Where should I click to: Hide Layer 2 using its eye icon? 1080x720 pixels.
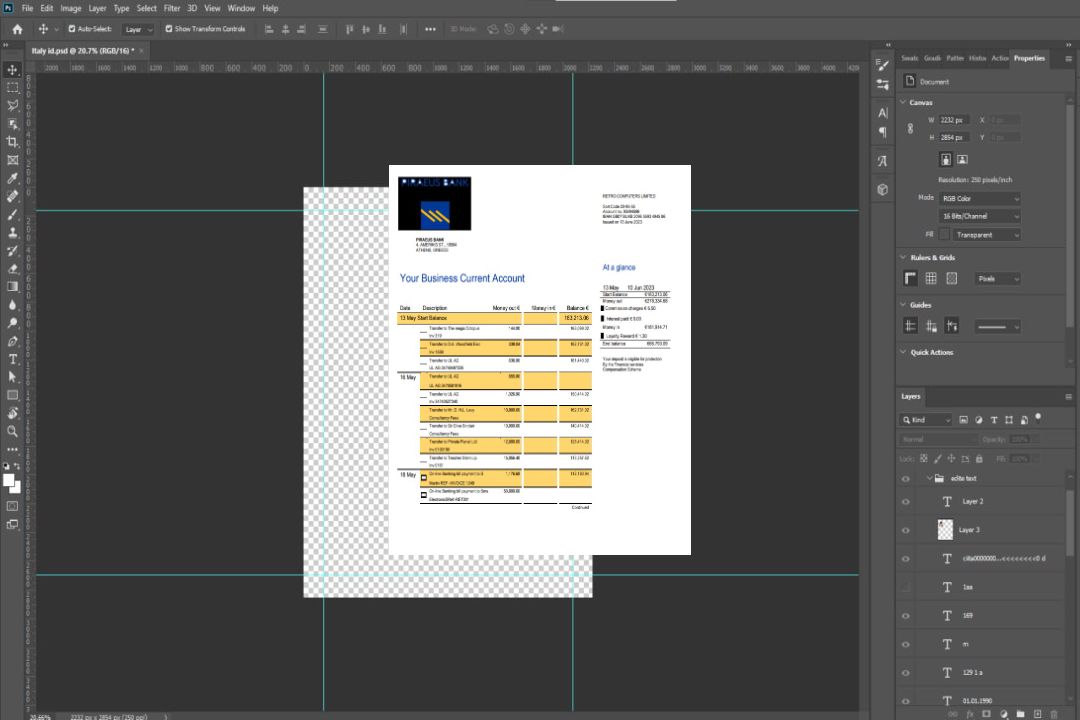[x=906, y=502]
